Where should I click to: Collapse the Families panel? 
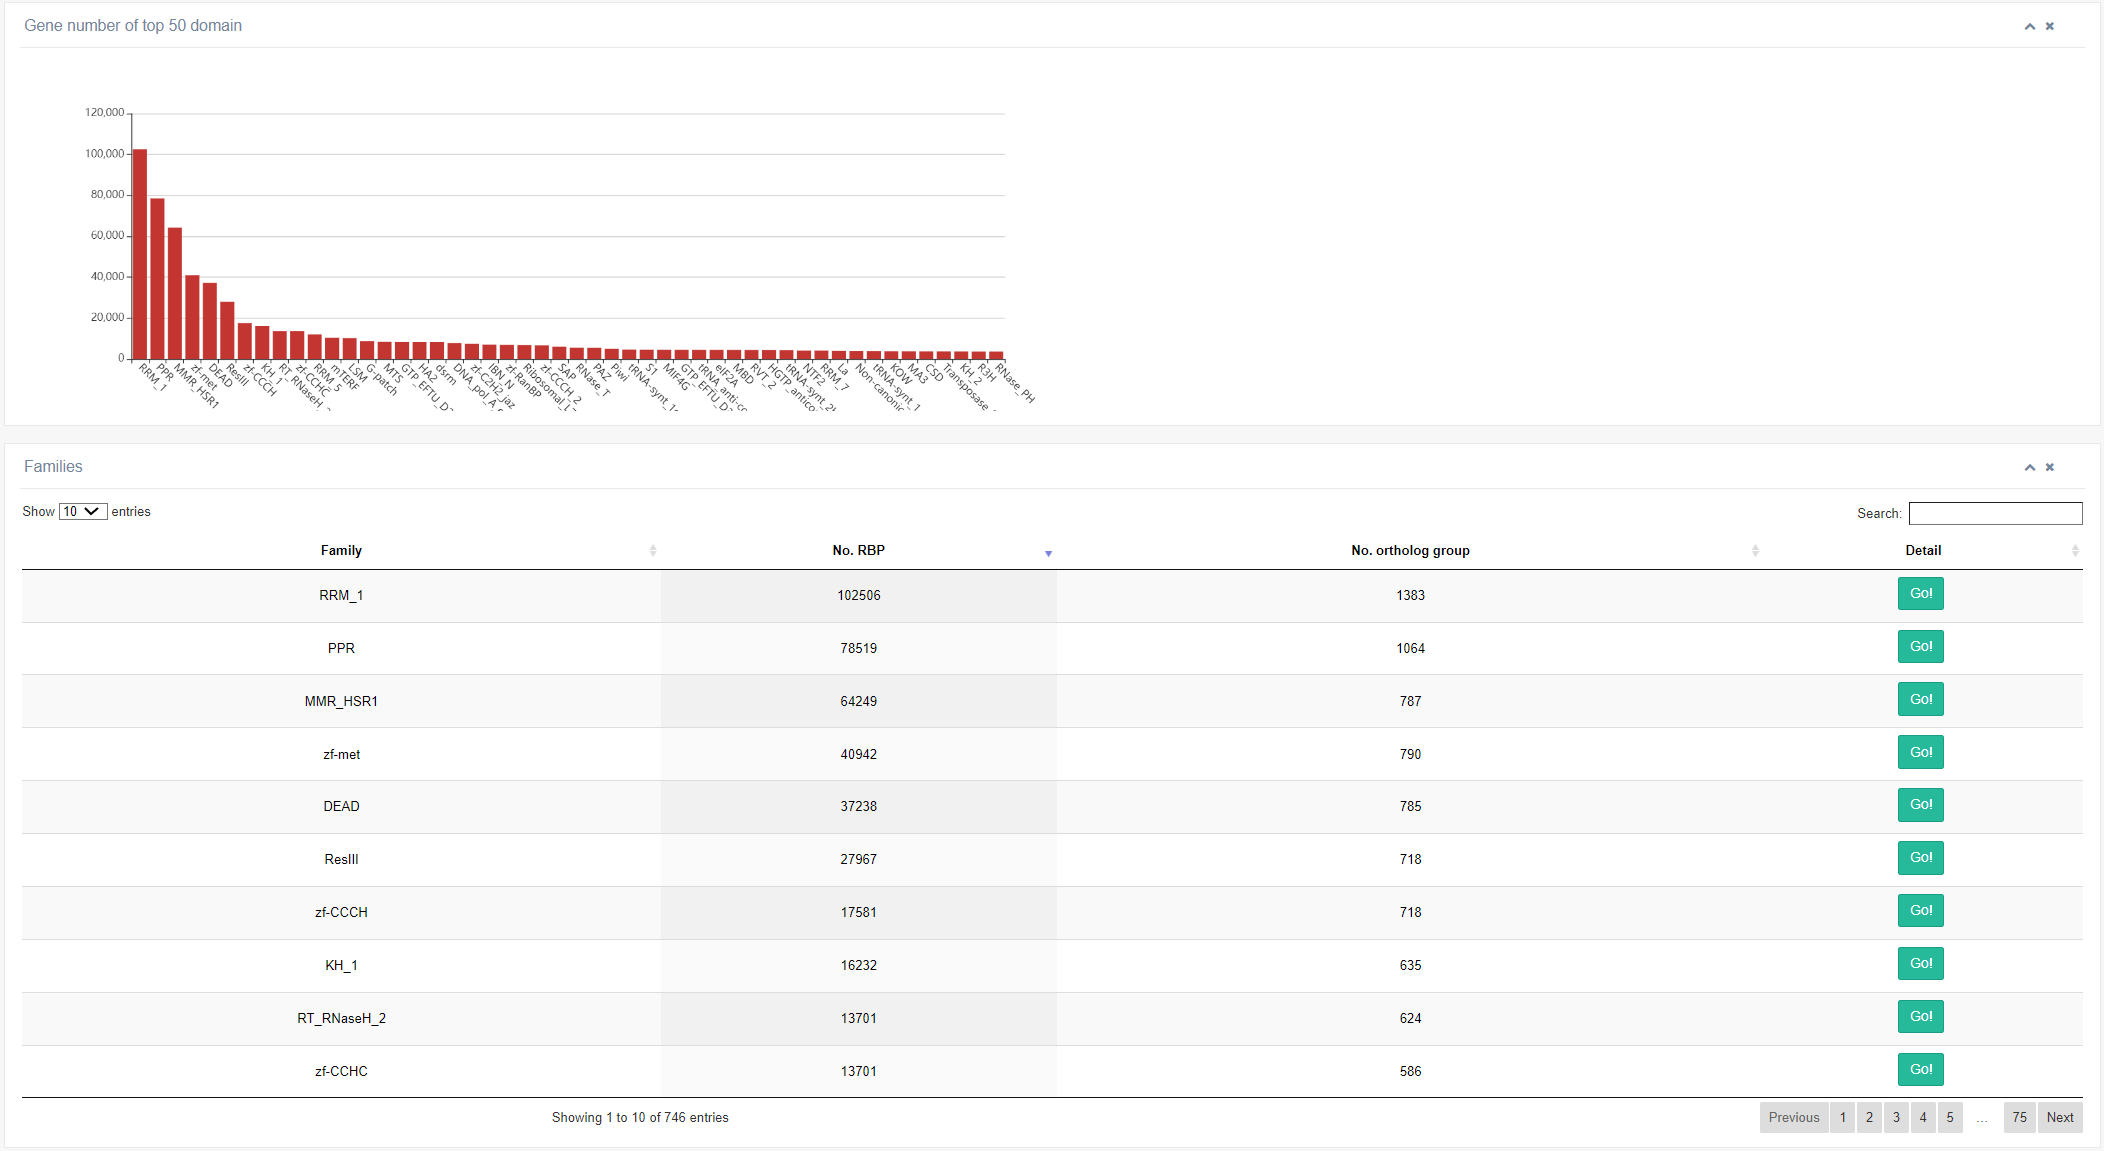click(x=2029, y=468)
